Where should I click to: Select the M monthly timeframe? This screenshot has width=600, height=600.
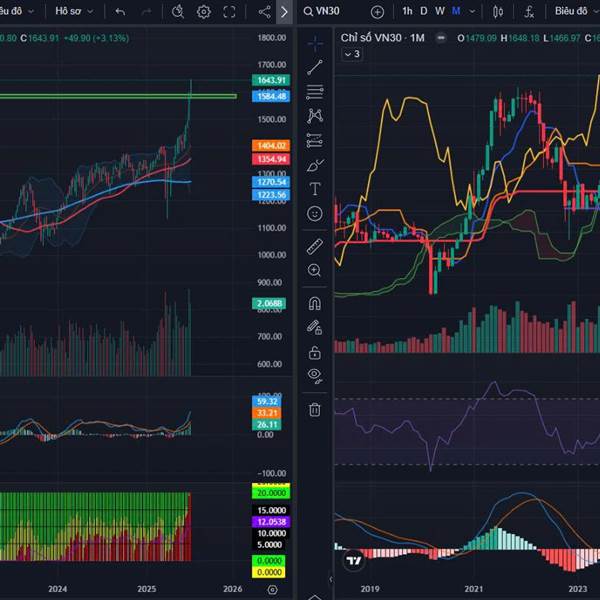[456, 11]
